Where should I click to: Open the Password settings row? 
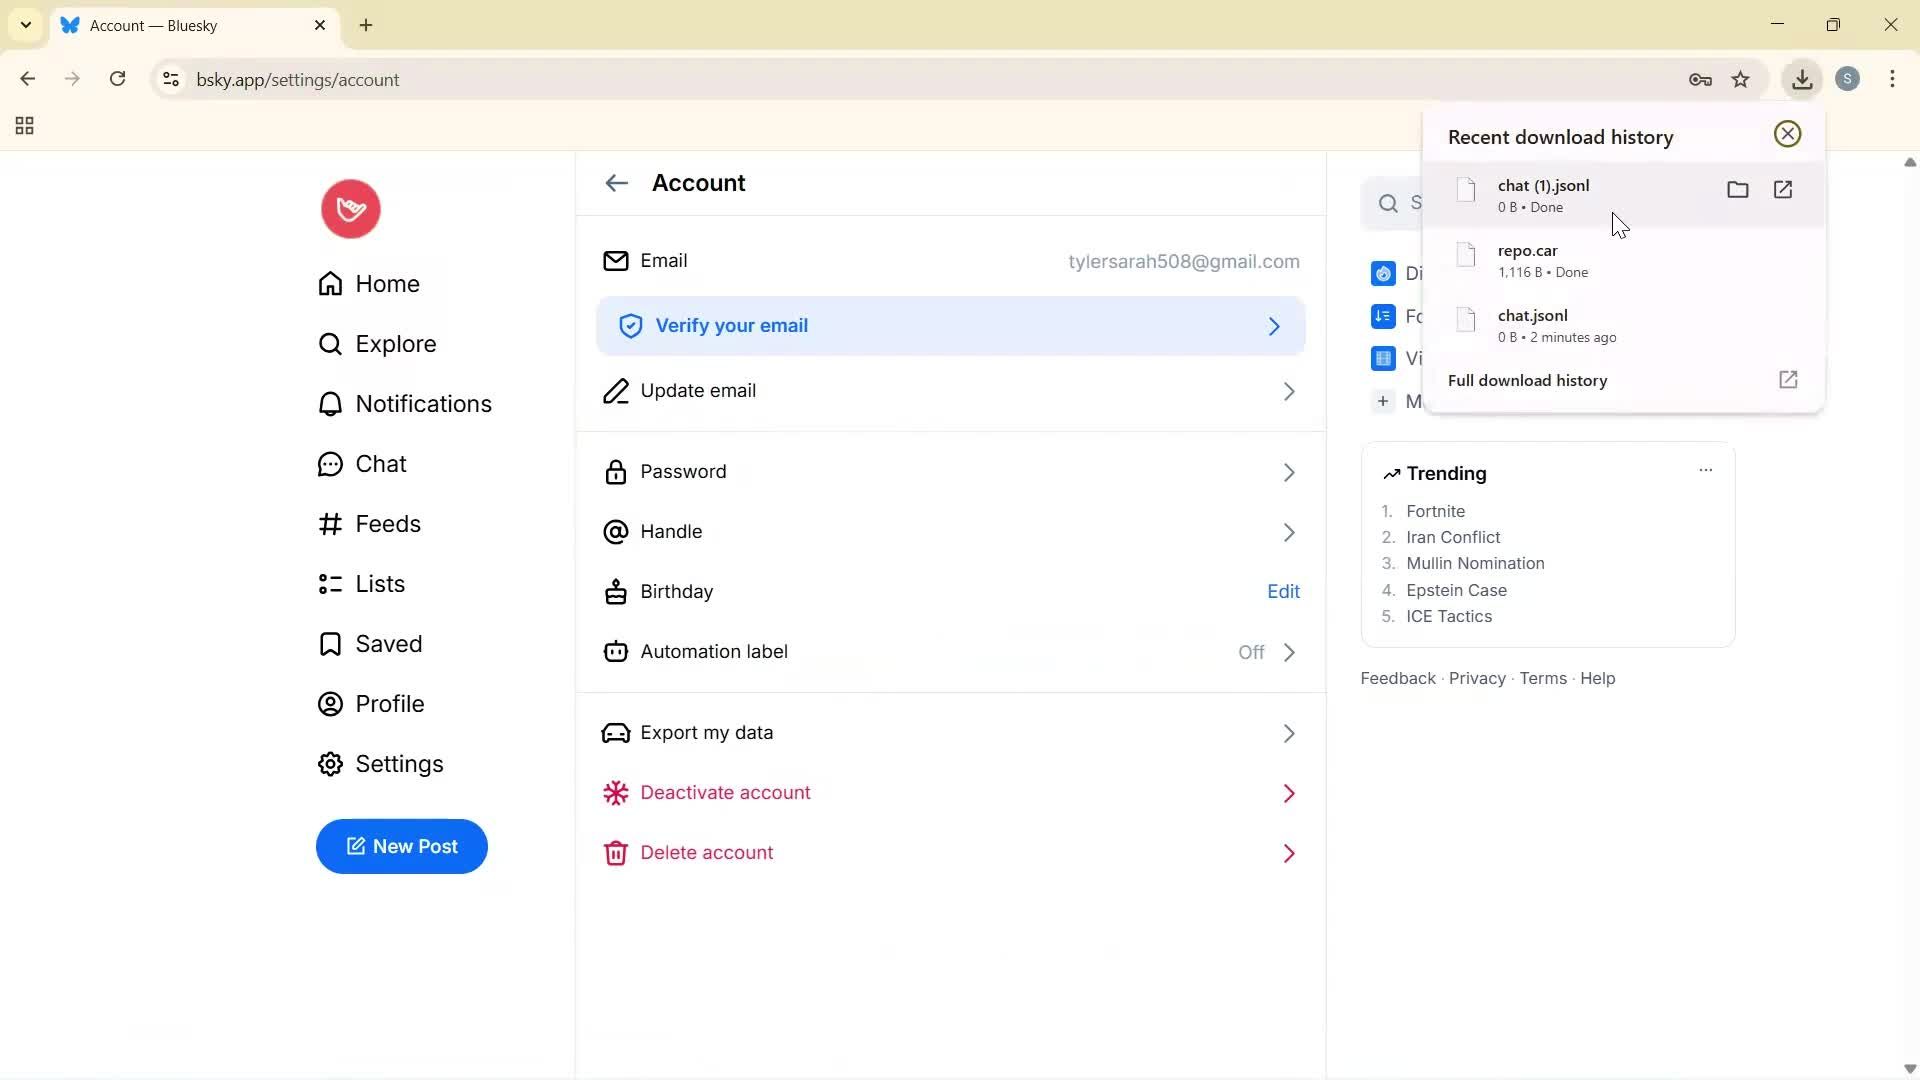coord(950,472)
